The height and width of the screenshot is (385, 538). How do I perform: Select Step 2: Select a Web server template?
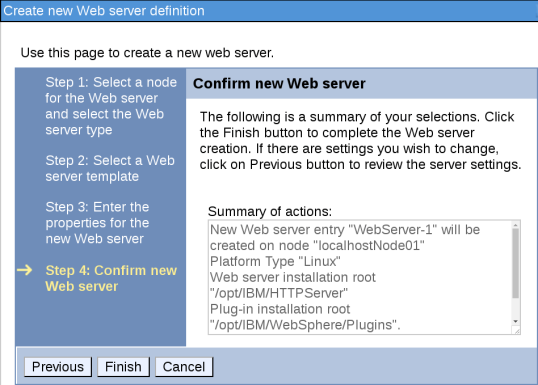110,168
